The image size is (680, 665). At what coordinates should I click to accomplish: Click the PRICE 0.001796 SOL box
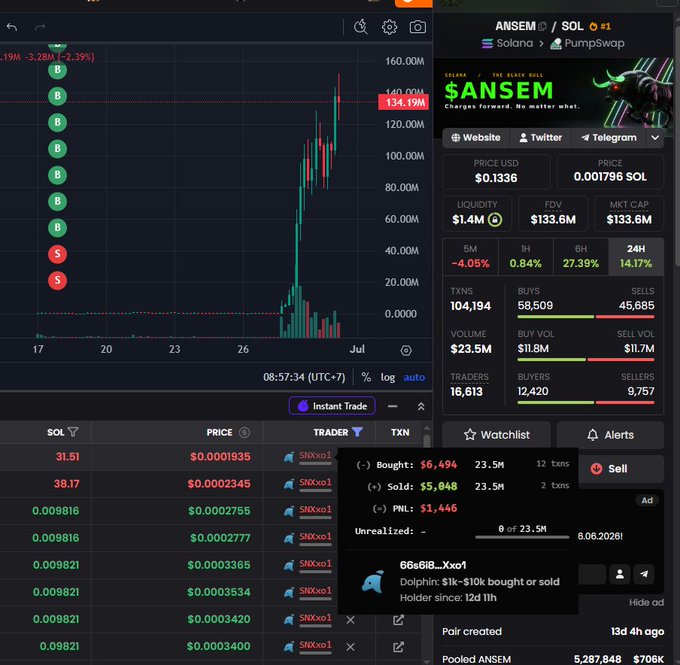610,172
